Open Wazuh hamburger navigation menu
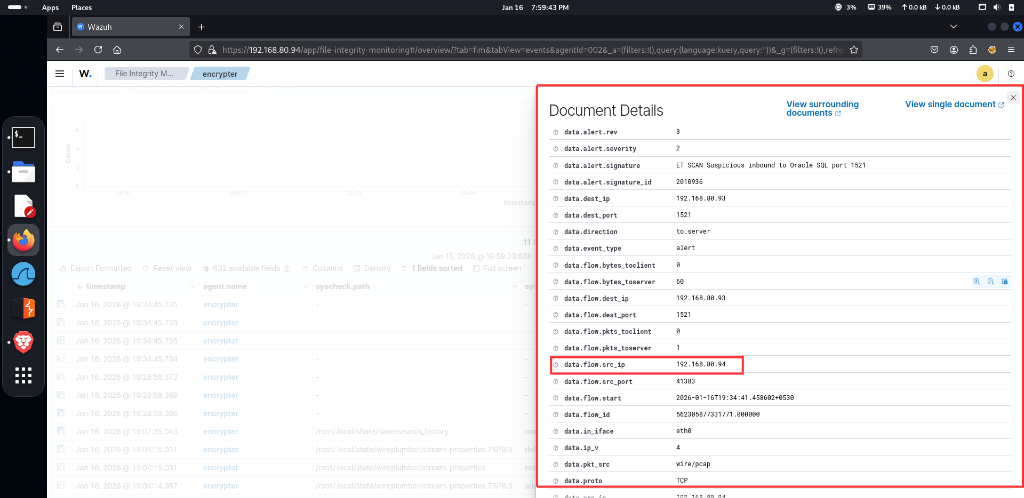1024x498 pixels. tap(59, 74)
